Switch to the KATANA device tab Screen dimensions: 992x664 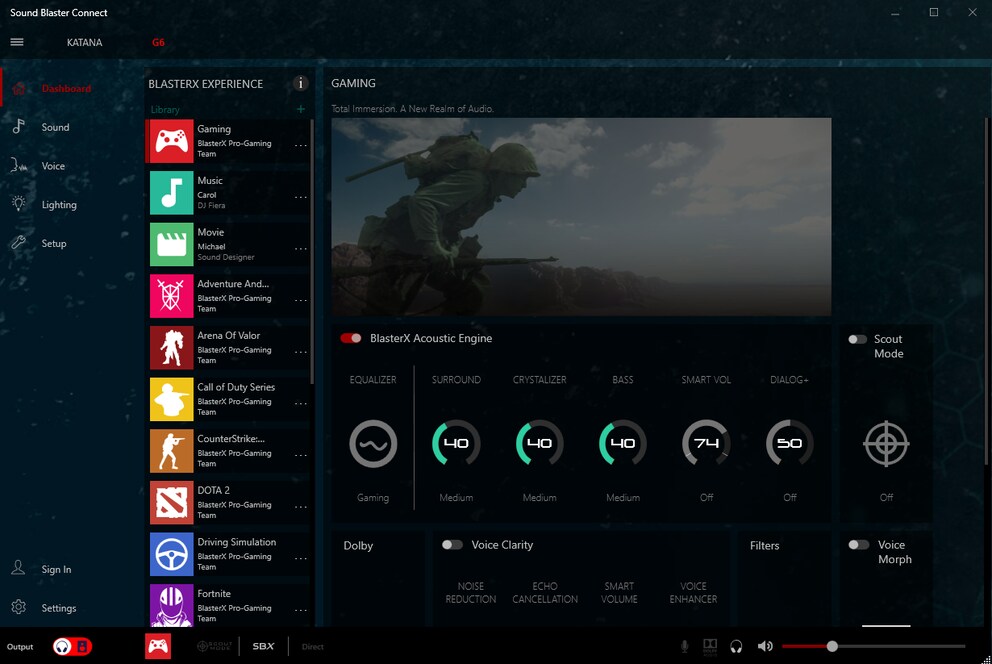point(84,42)
